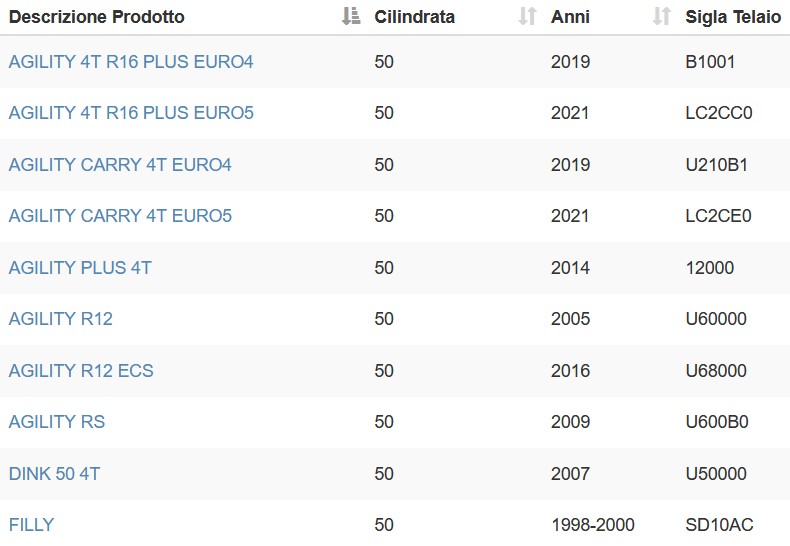Click the Sigla Telaio column header
790x546 pixels.
tap(733, 17)
